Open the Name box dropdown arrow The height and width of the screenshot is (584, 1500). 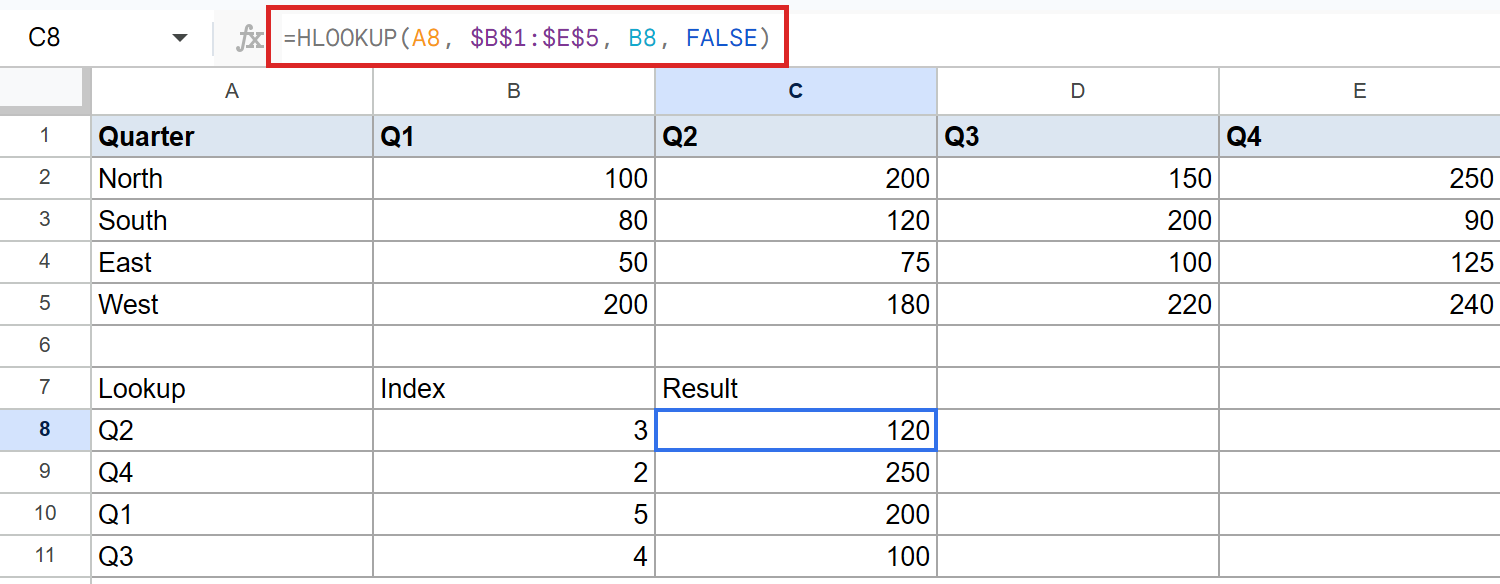tap(180, 38)
